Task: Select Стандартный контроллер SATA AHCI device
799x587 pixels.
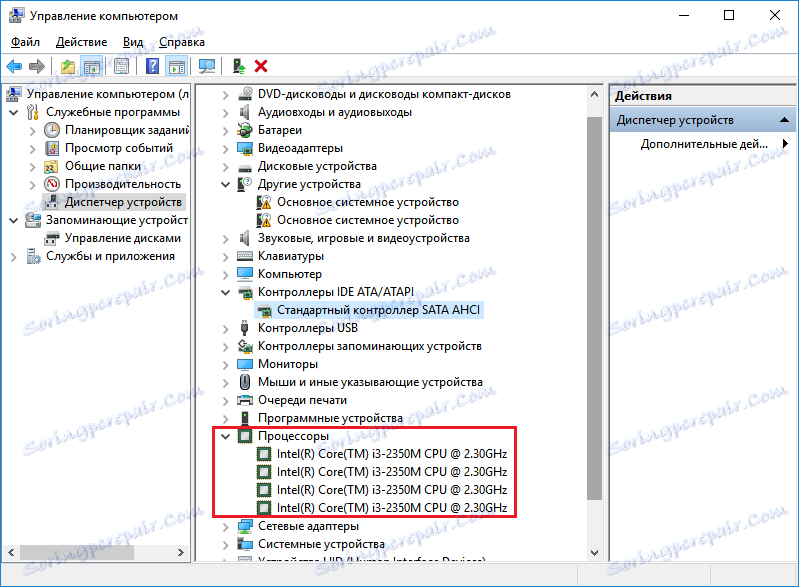Action: [378, 310]
